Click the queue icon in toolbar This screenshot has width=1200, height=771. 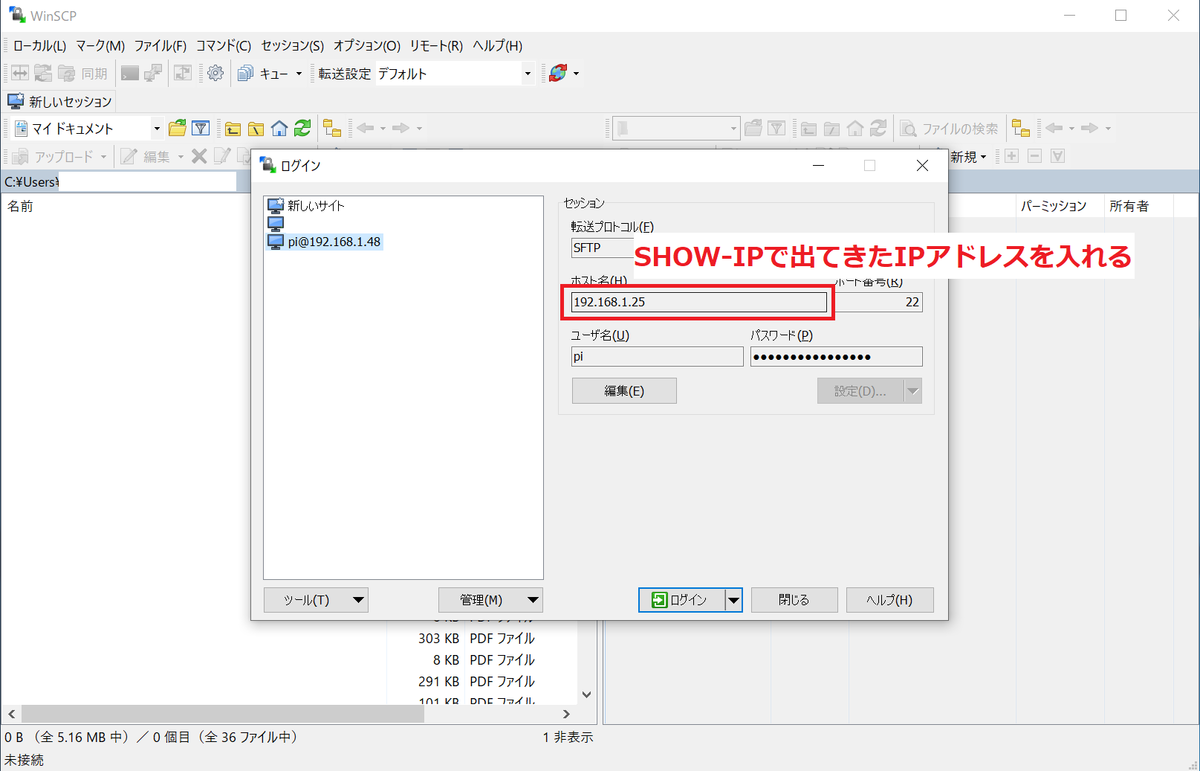246,73
